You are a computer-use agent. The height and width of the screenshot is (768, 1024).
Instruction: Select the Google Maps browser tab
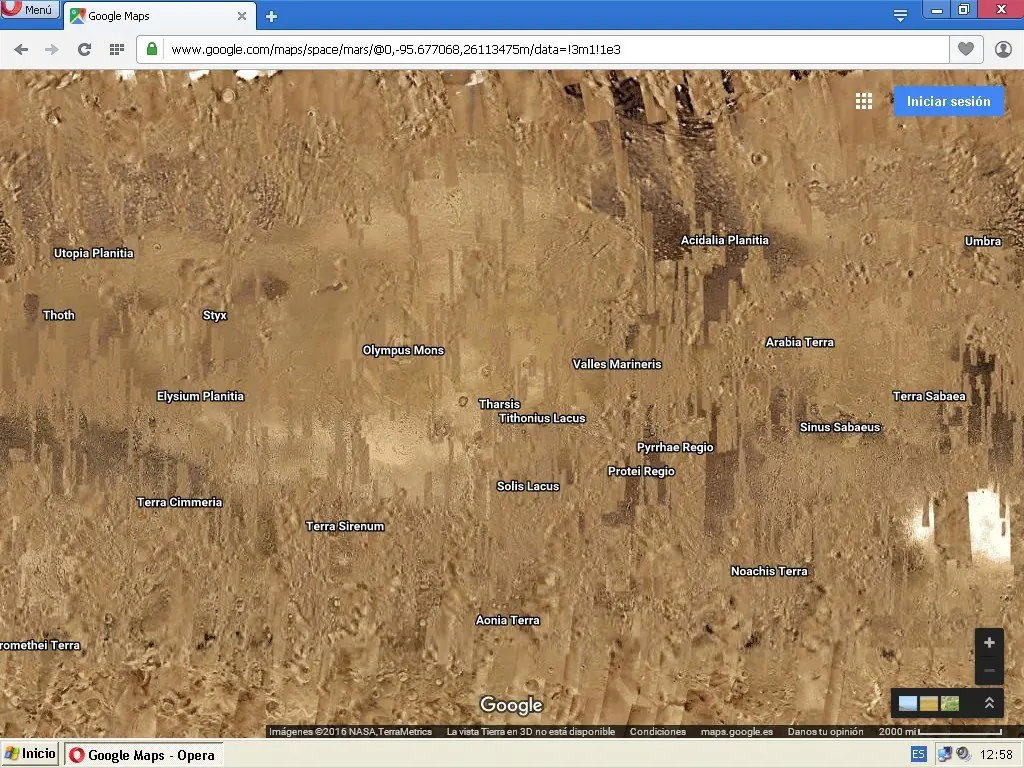point(159,16)
